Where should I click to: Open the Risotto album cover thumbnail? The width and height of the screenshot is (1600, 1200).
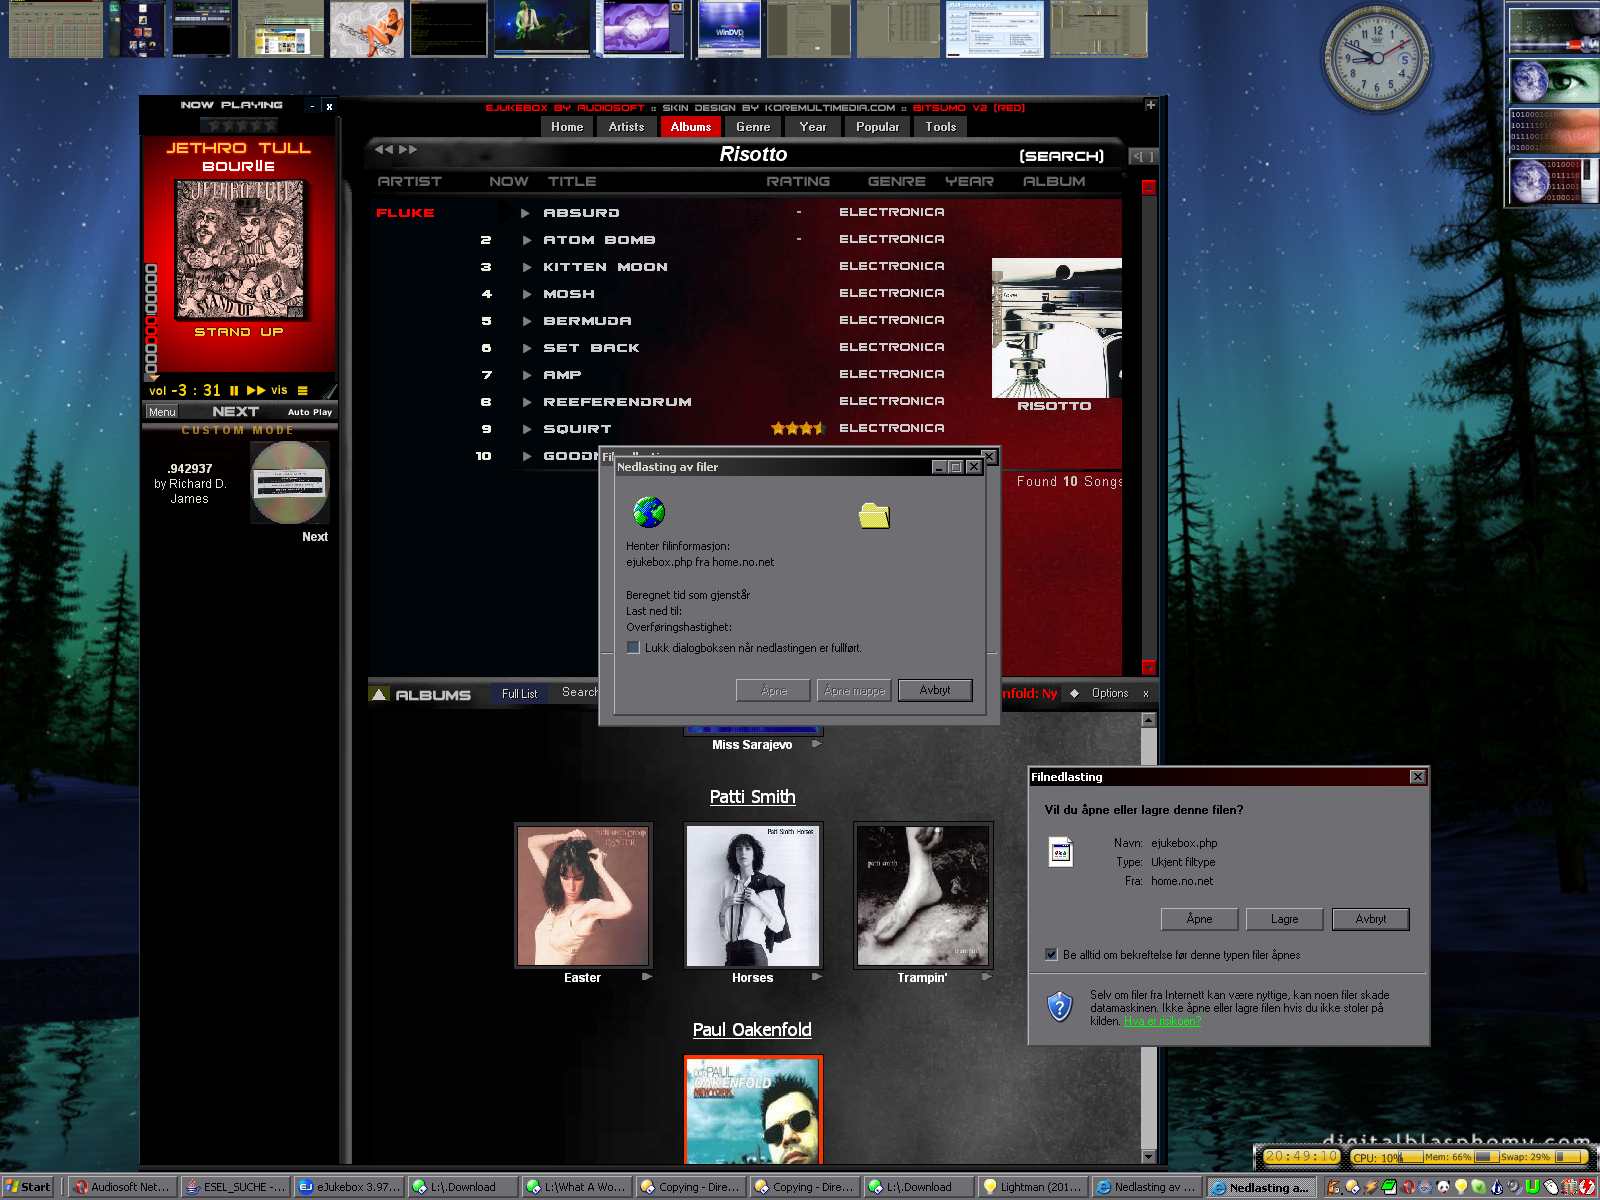1056,328
